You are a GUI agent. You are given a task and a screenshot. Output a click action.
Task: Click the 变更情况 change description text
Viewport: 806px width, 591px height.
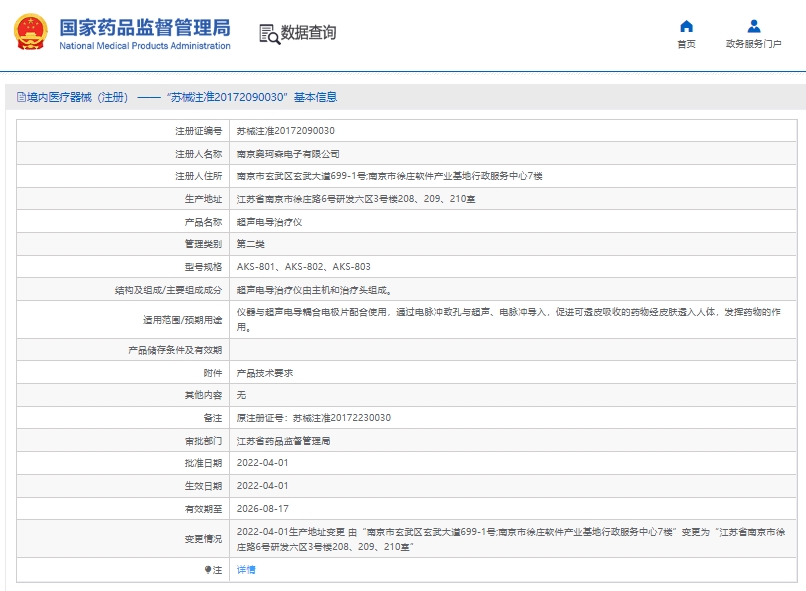511,539
